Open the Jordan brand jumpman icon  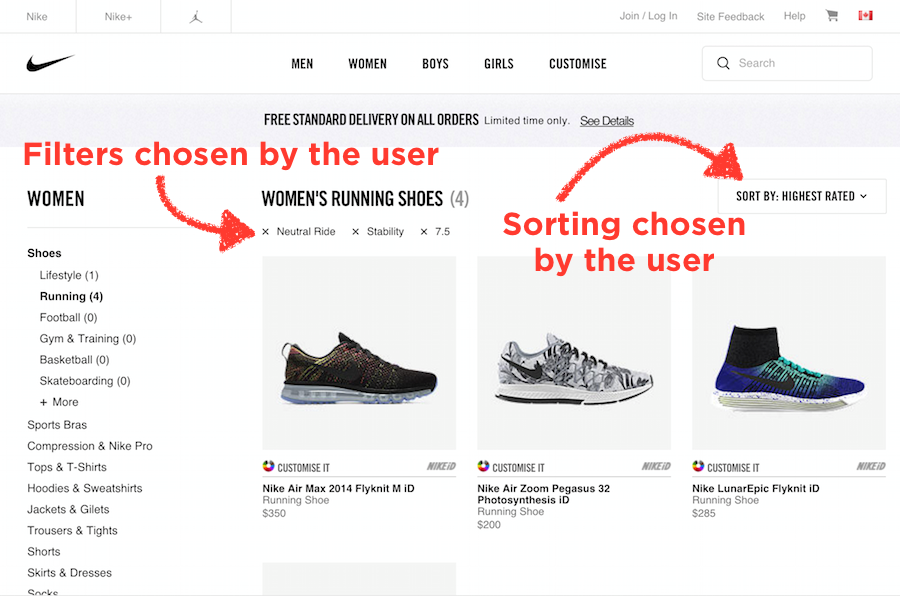tap(196, 17)
